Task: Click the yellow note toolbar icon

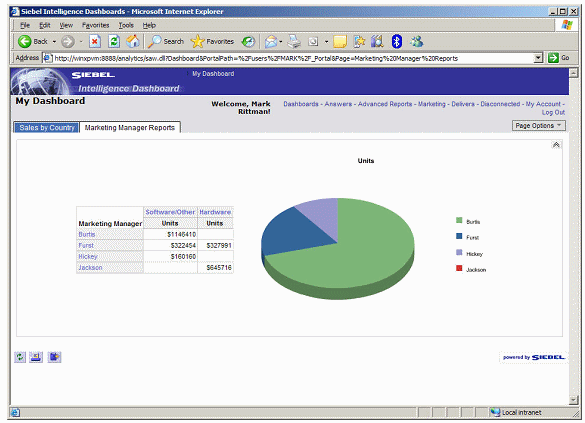Action: [x=340, y=41]
